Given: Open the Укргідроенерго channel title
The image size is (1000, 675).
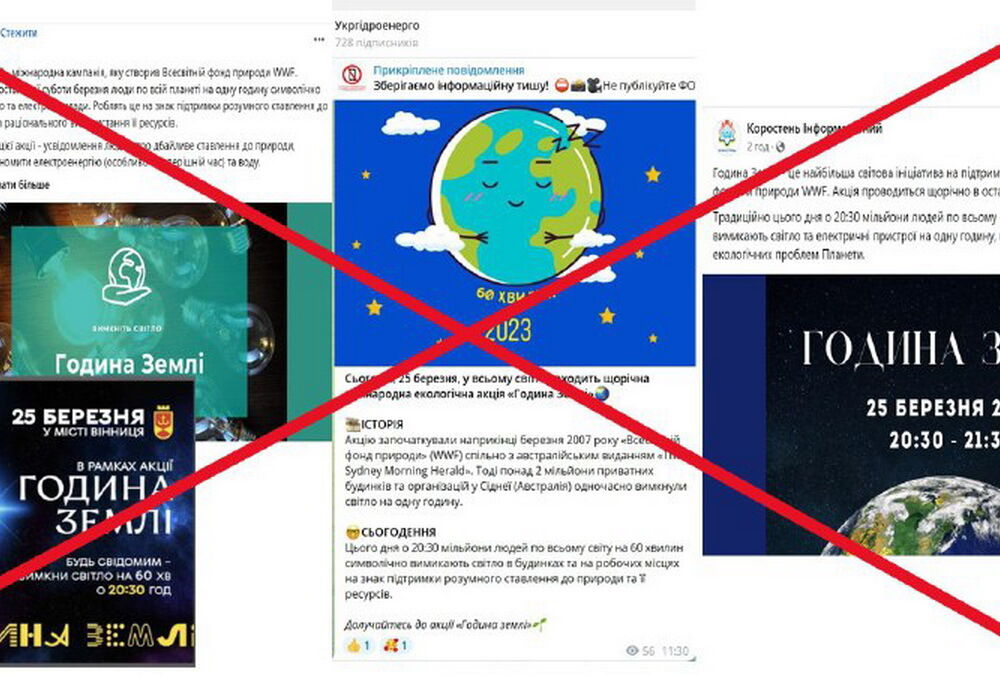Looking at the screenshot, I should [x=377, y=26].
